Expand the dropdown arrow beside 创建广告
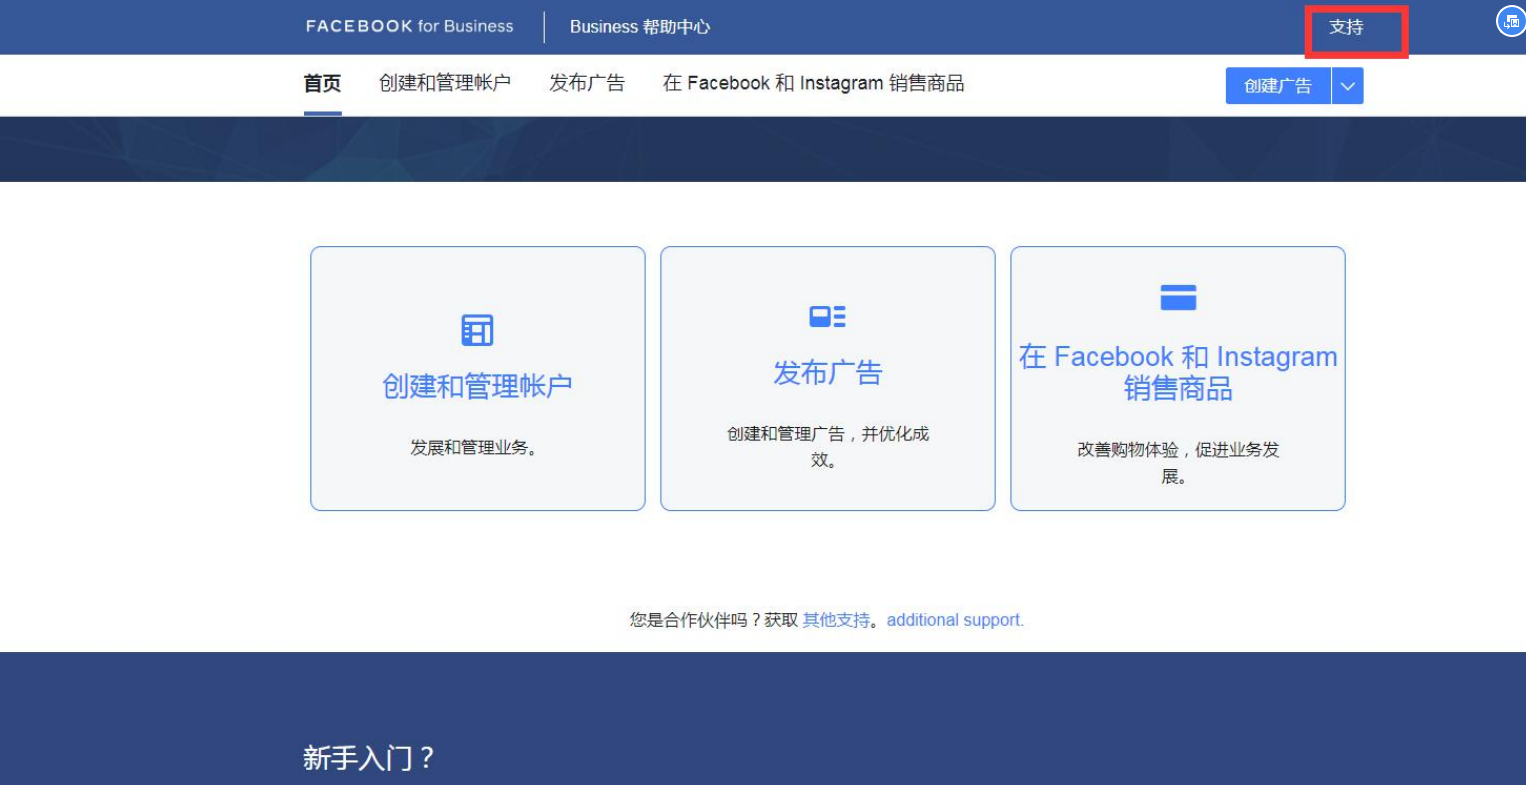The width and height of the screenshot is (1526, 785). 1347,86
